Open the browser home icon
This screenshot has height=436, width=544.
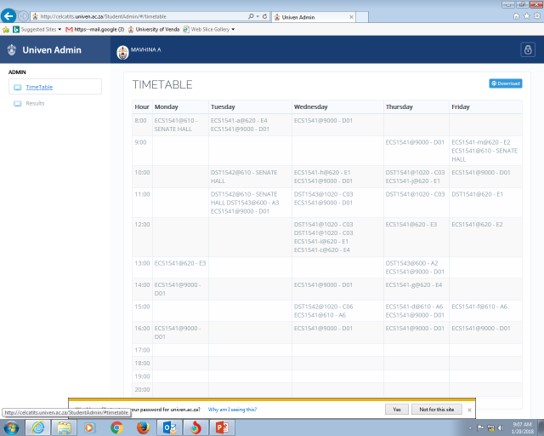click(516, 16)
